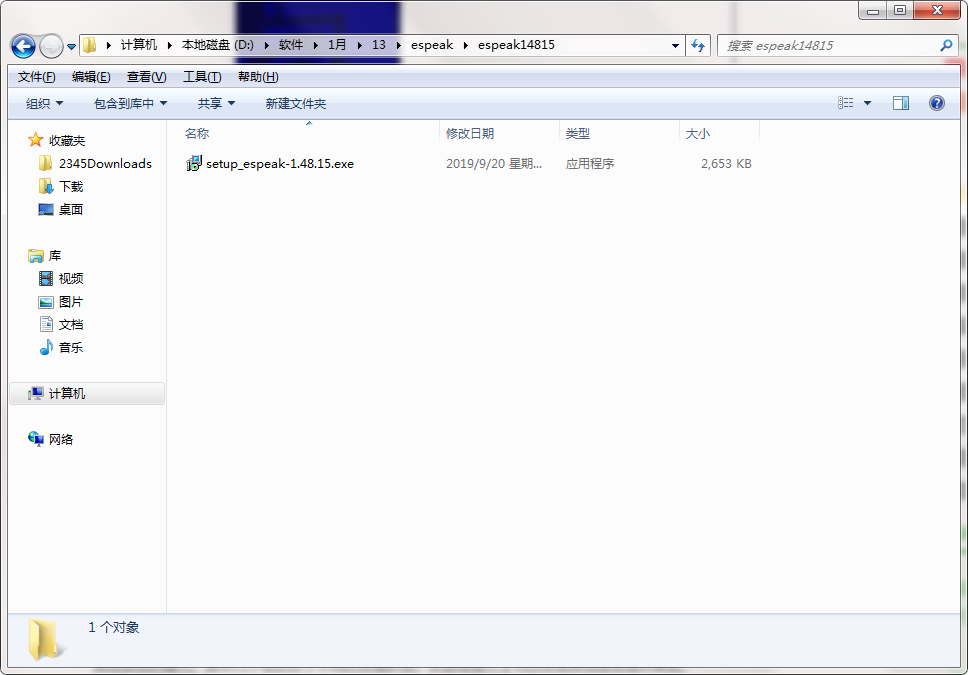The image size is (968, 675).
Task: Open help with the question mark icon
Action: 937,103
